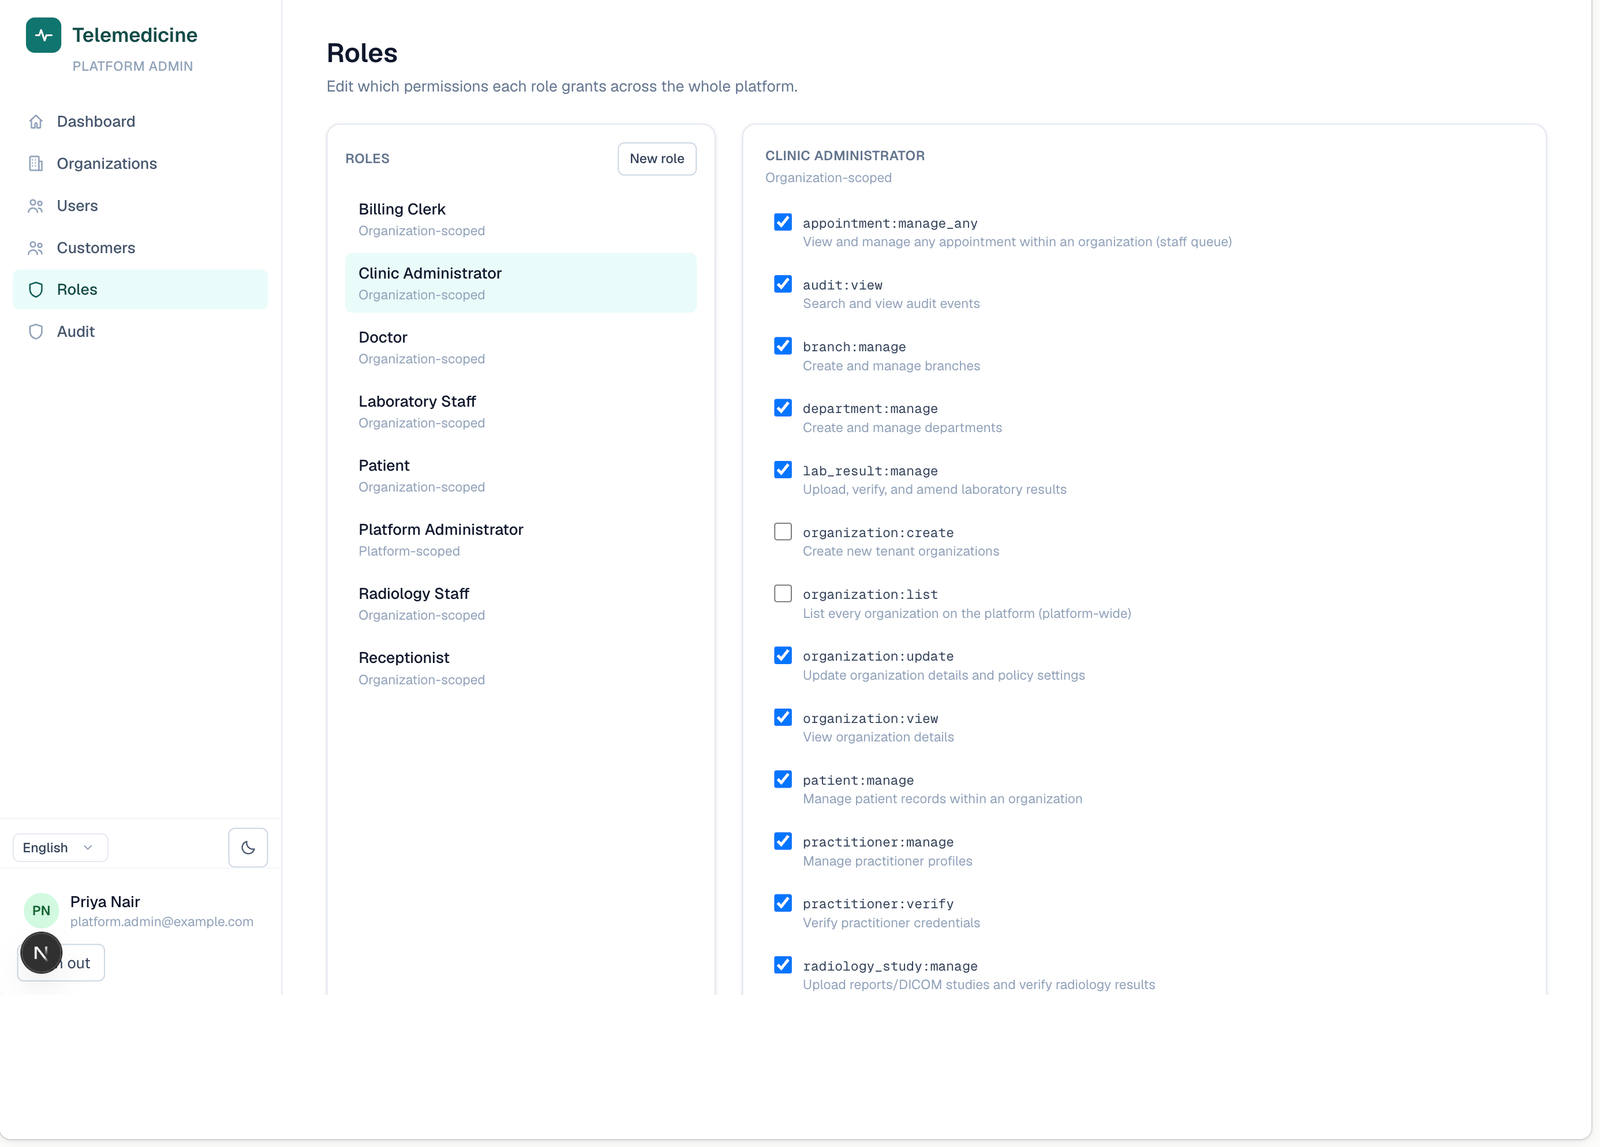Select the Clinic Administrator role
The height and width of the screenshot is (1147, 1600).
click(x=521, y=283)
